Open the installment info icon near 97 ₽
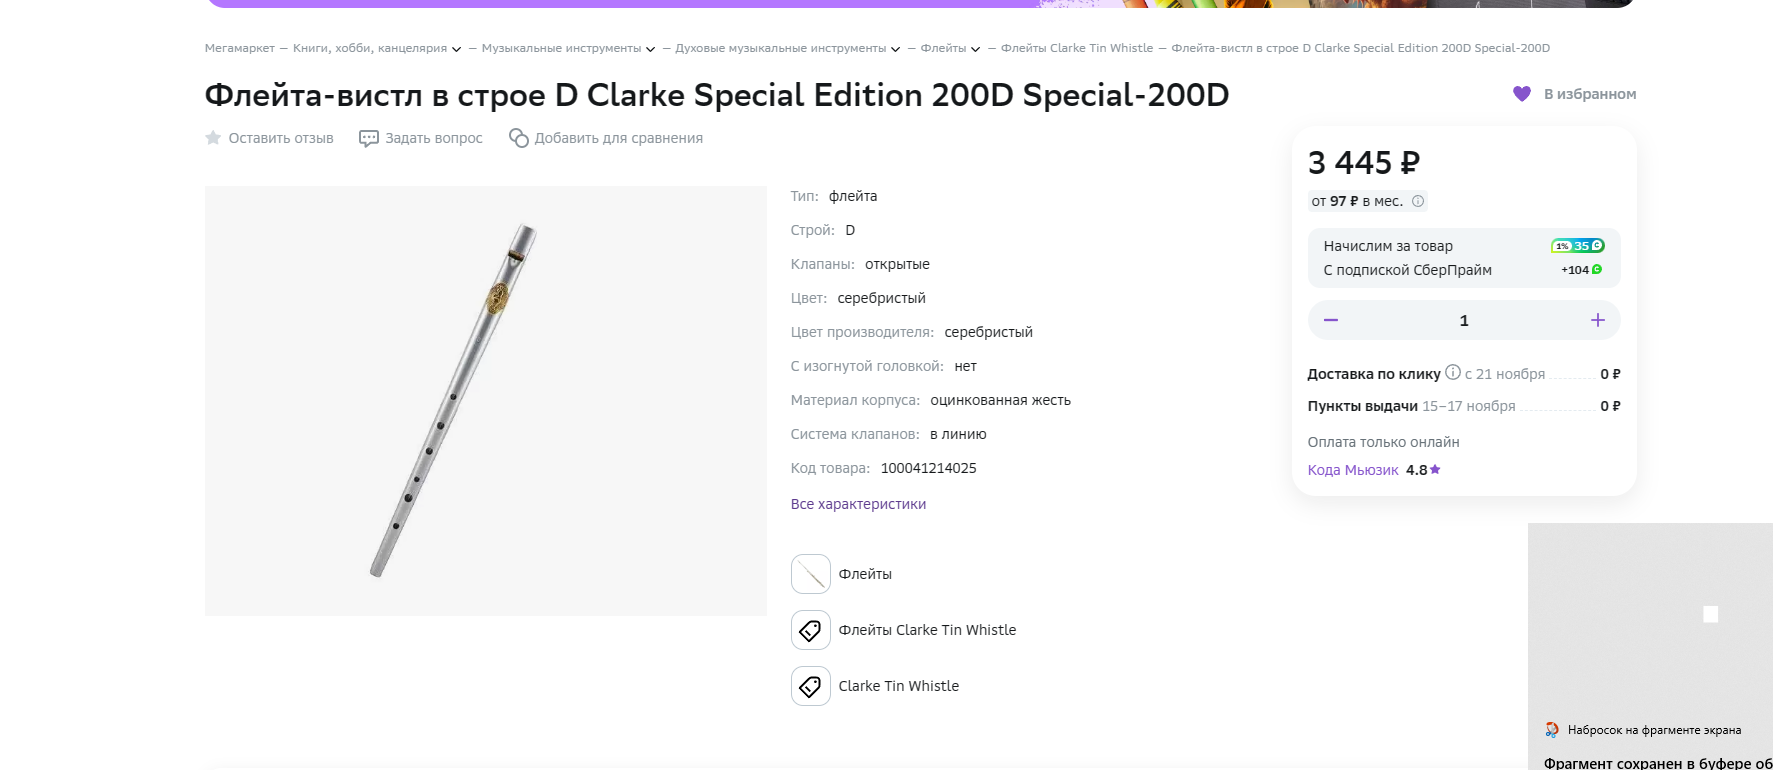 1418,201
